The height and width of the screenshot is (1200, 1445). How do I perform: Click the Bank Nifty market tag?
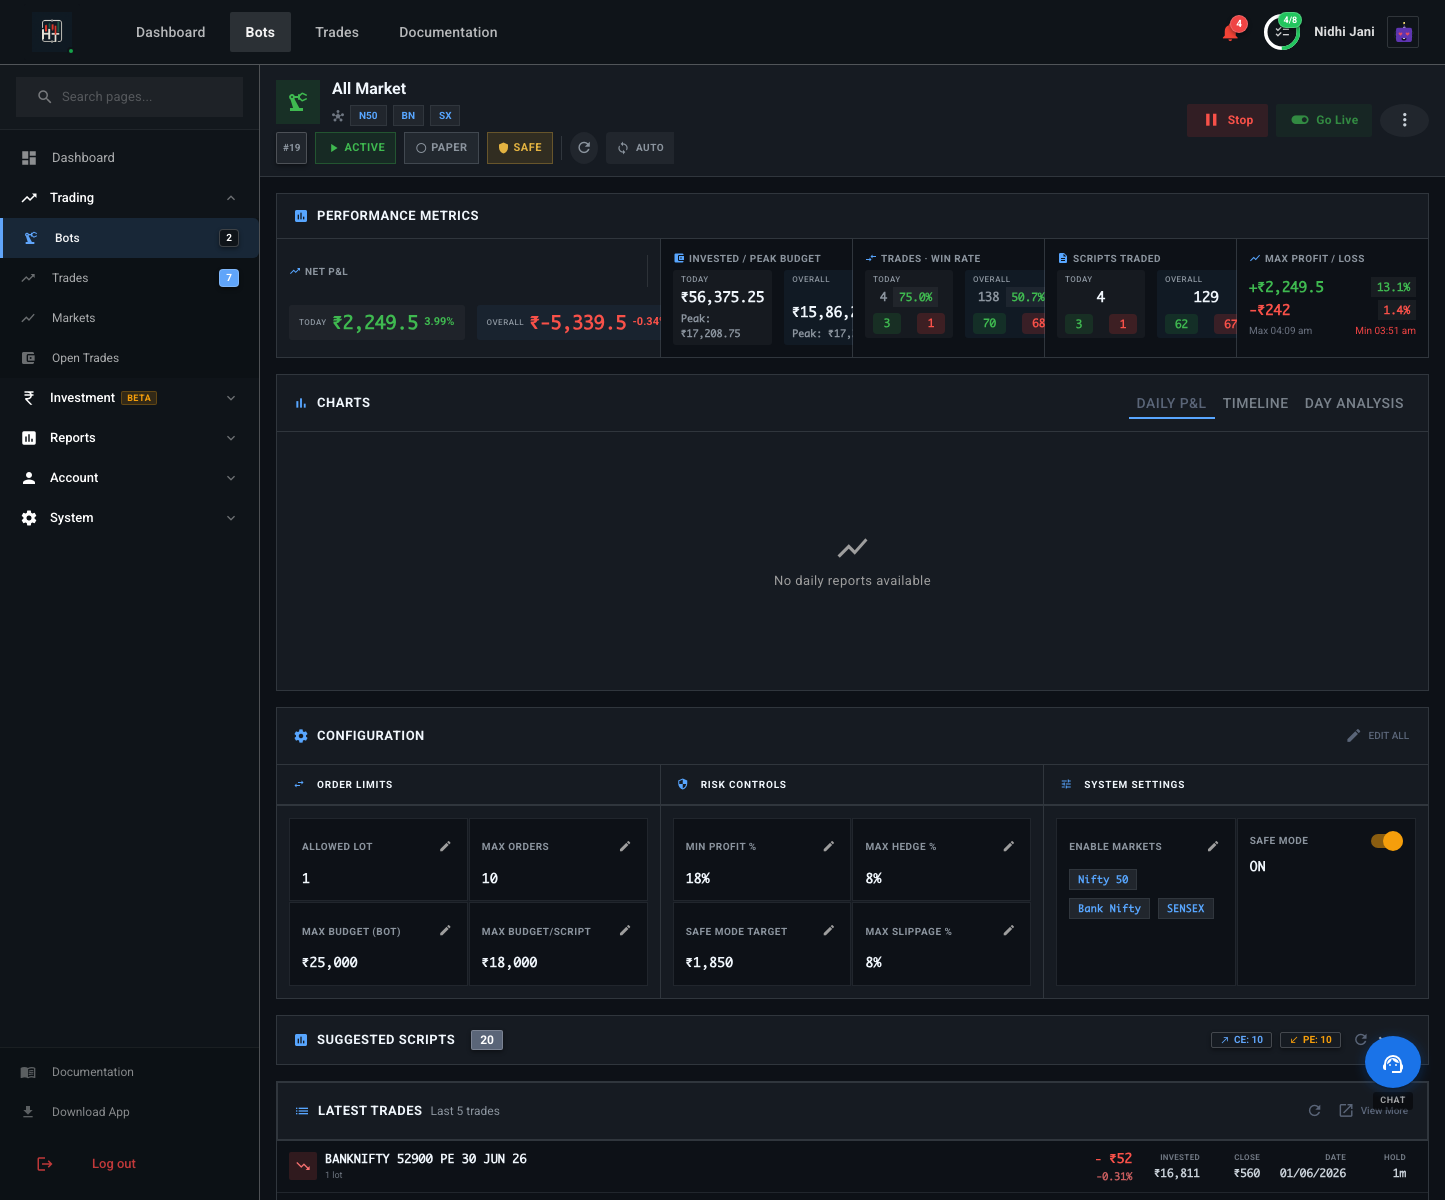1109,908
